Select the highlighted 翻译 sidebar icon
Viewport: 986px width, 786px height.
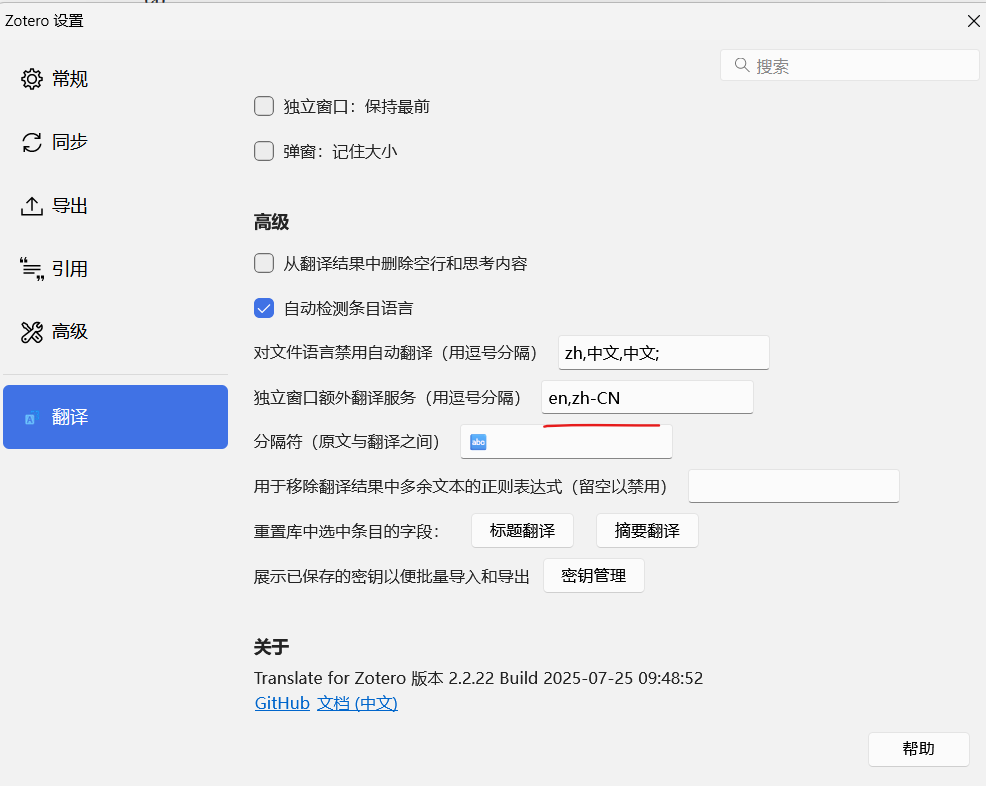[34, 416]
